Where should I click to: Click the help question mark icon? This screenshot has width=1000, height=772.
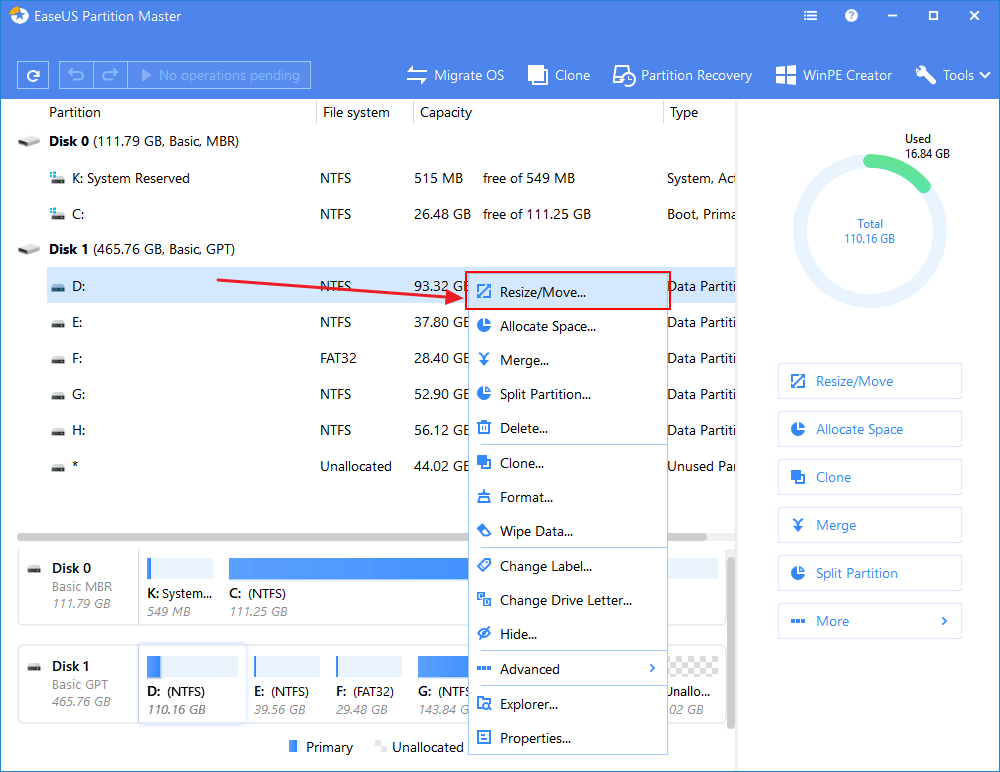tap(851, 16)
